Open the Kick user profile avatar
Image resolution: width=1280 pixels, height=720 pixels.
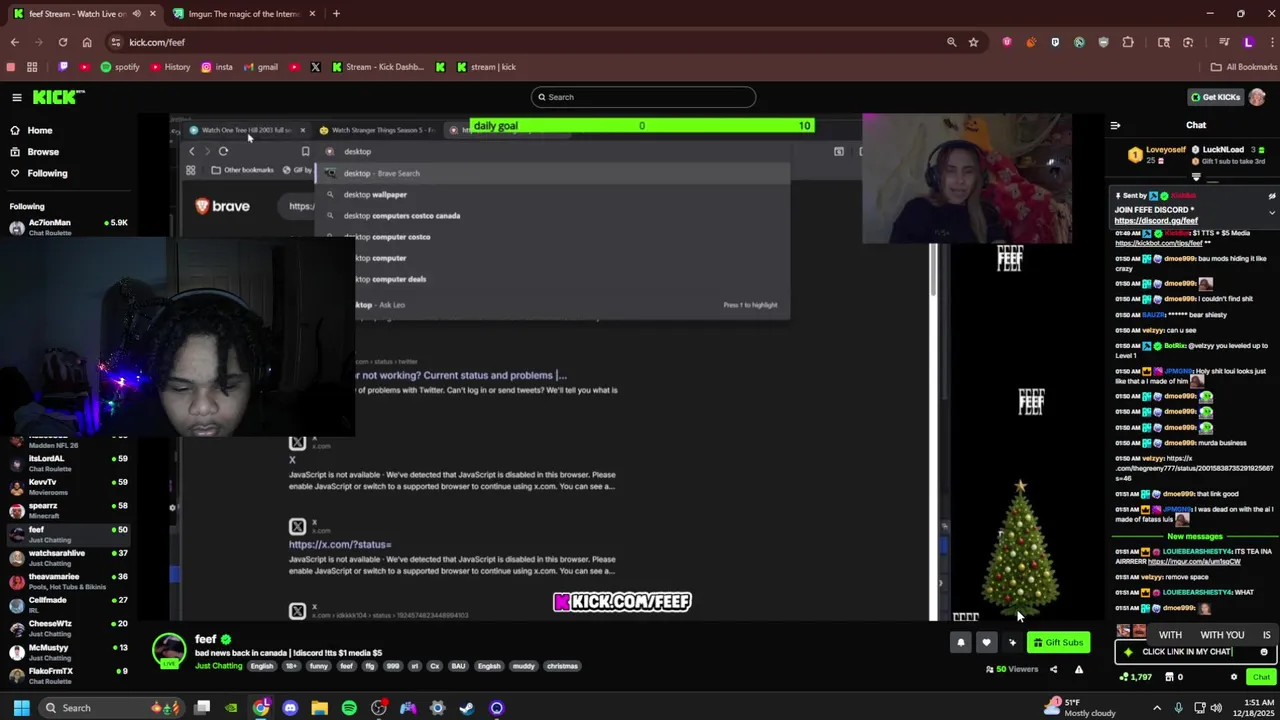(x=1257, y=97)
